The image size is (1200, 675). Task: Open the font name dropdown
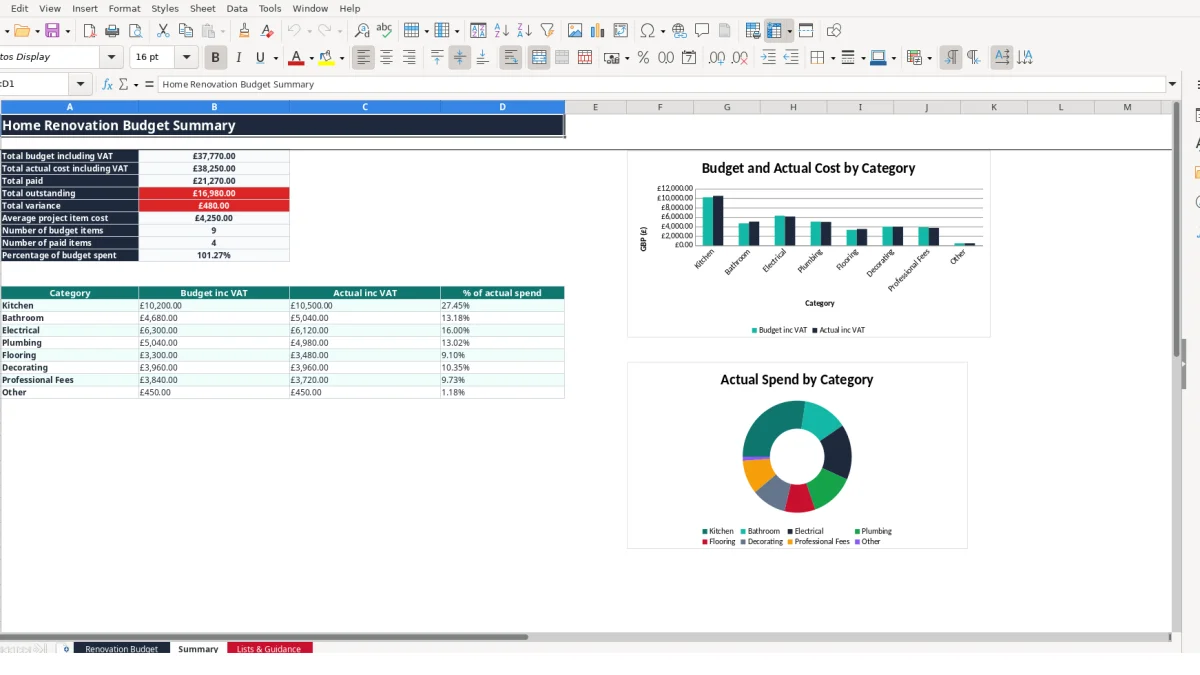point(112,58)
